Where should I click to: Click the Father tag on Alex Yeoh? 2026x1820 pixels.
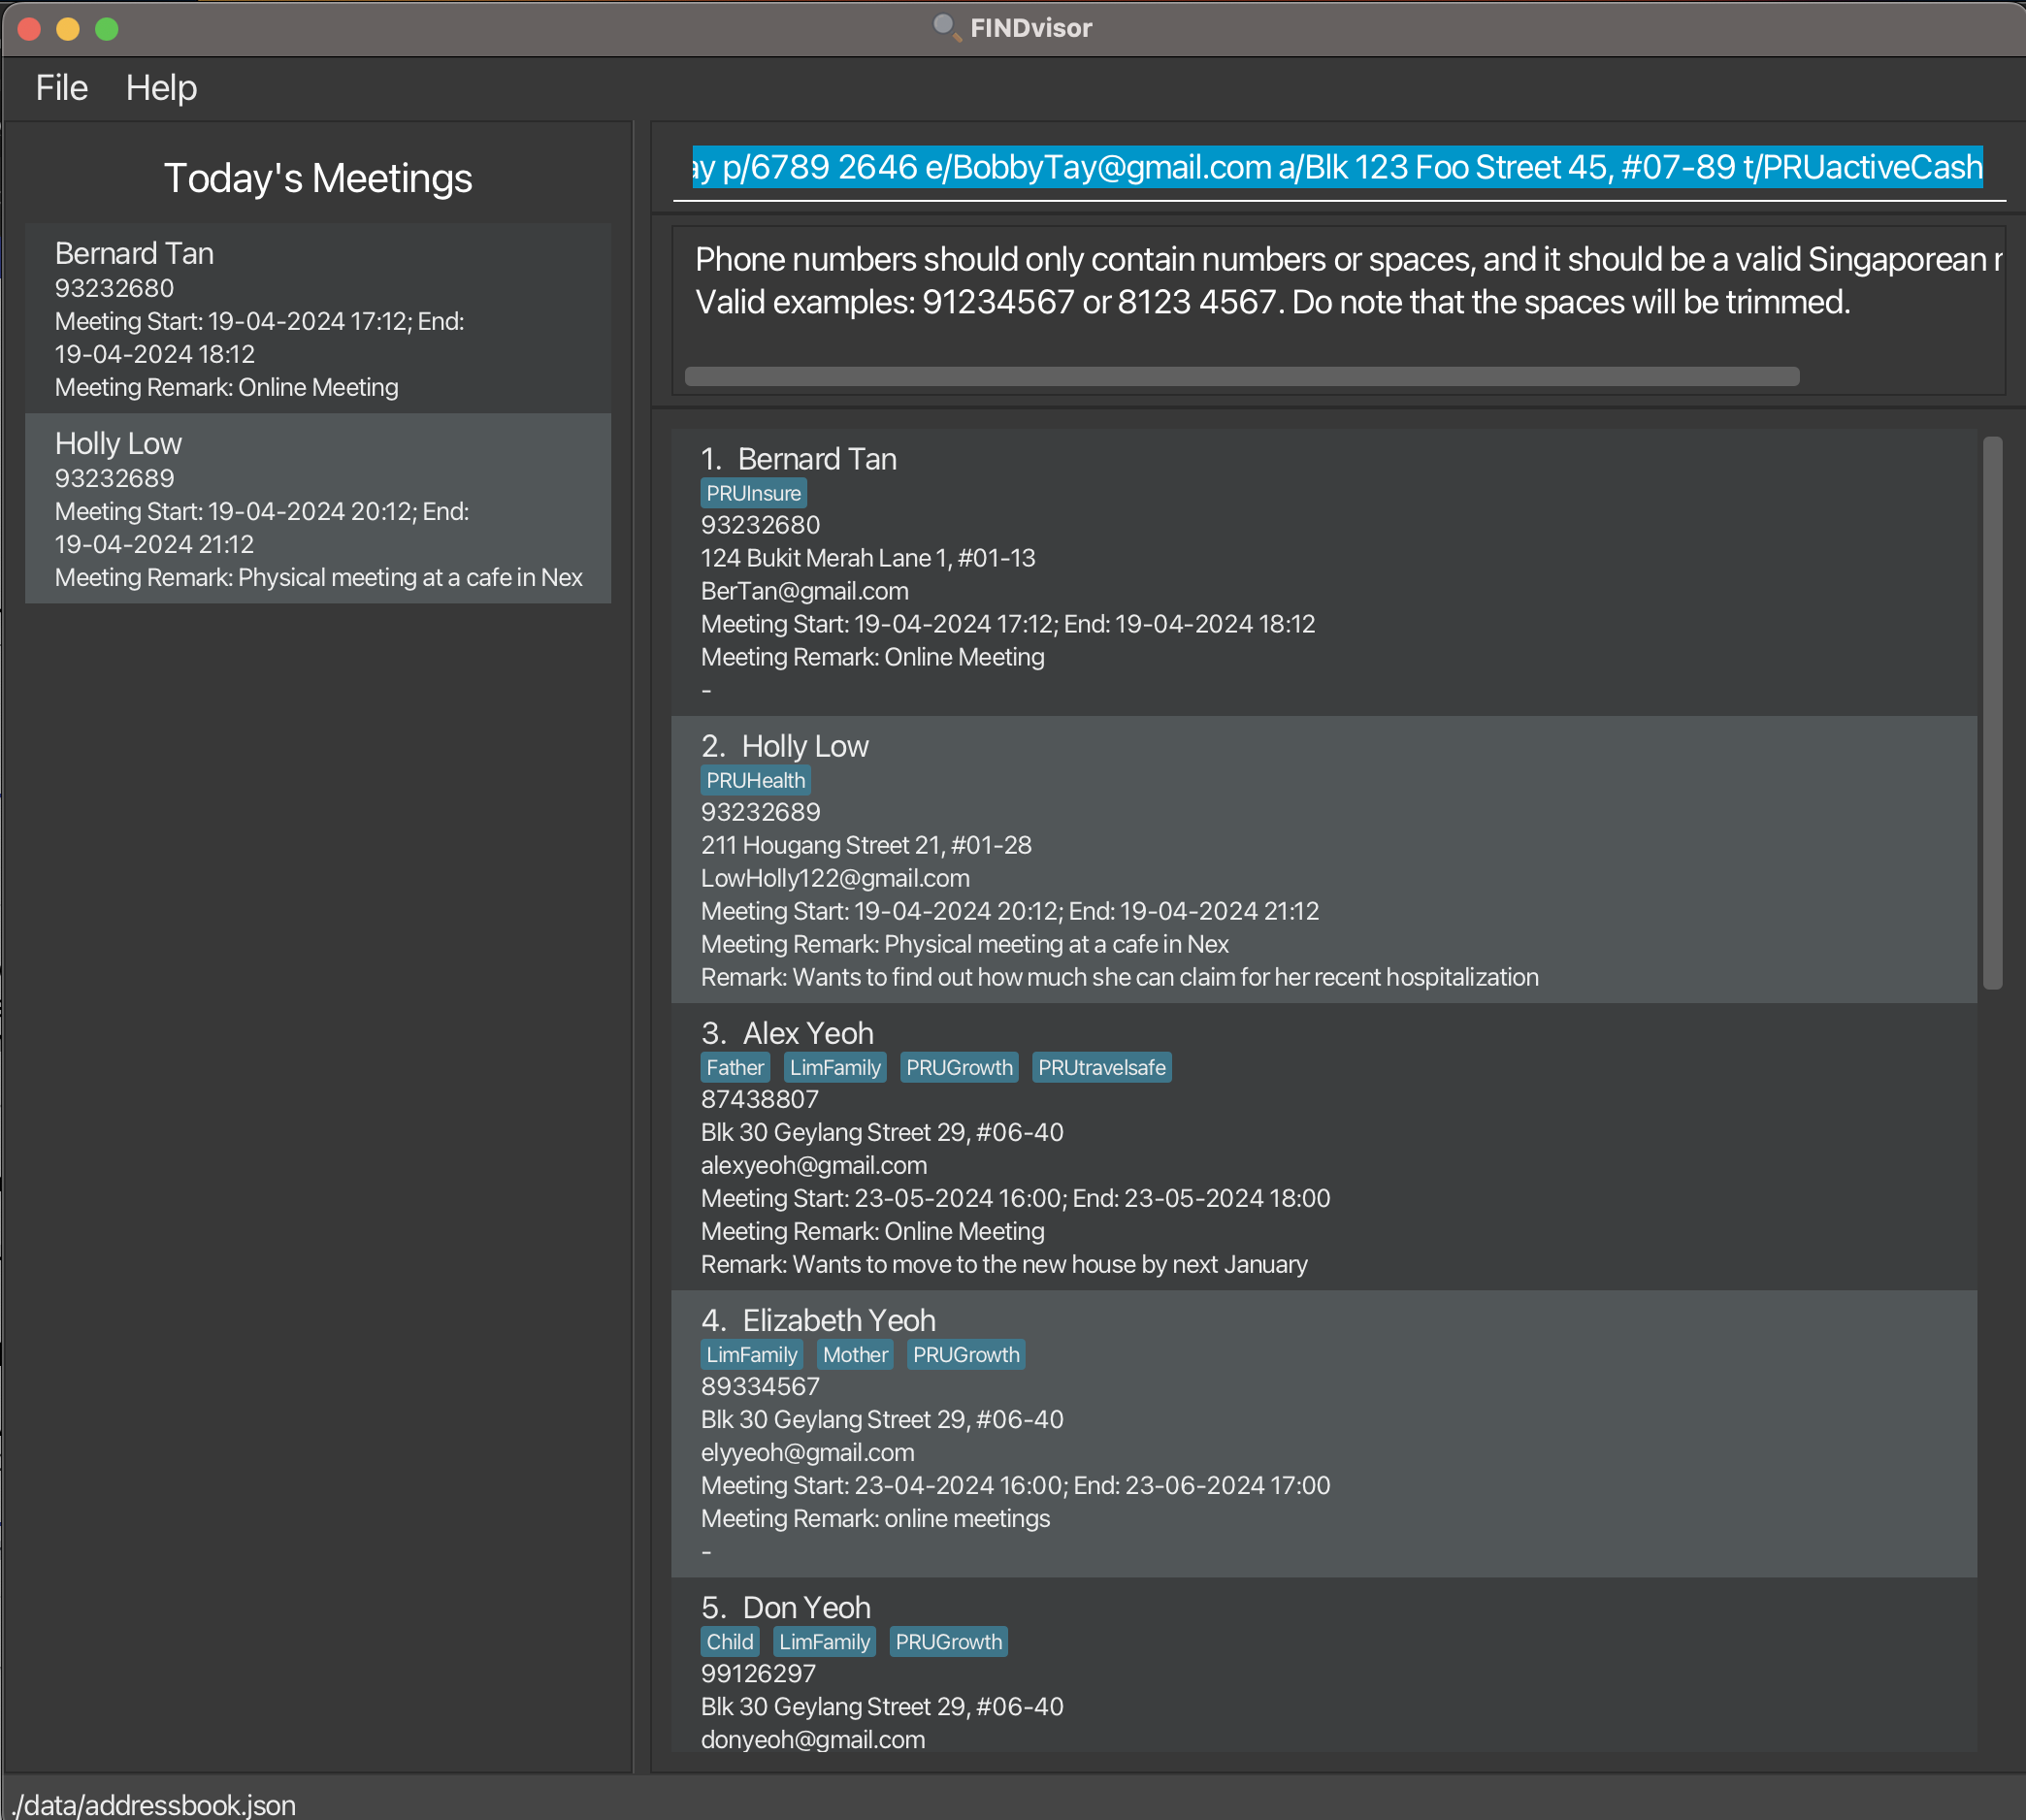pos(735,1067)
